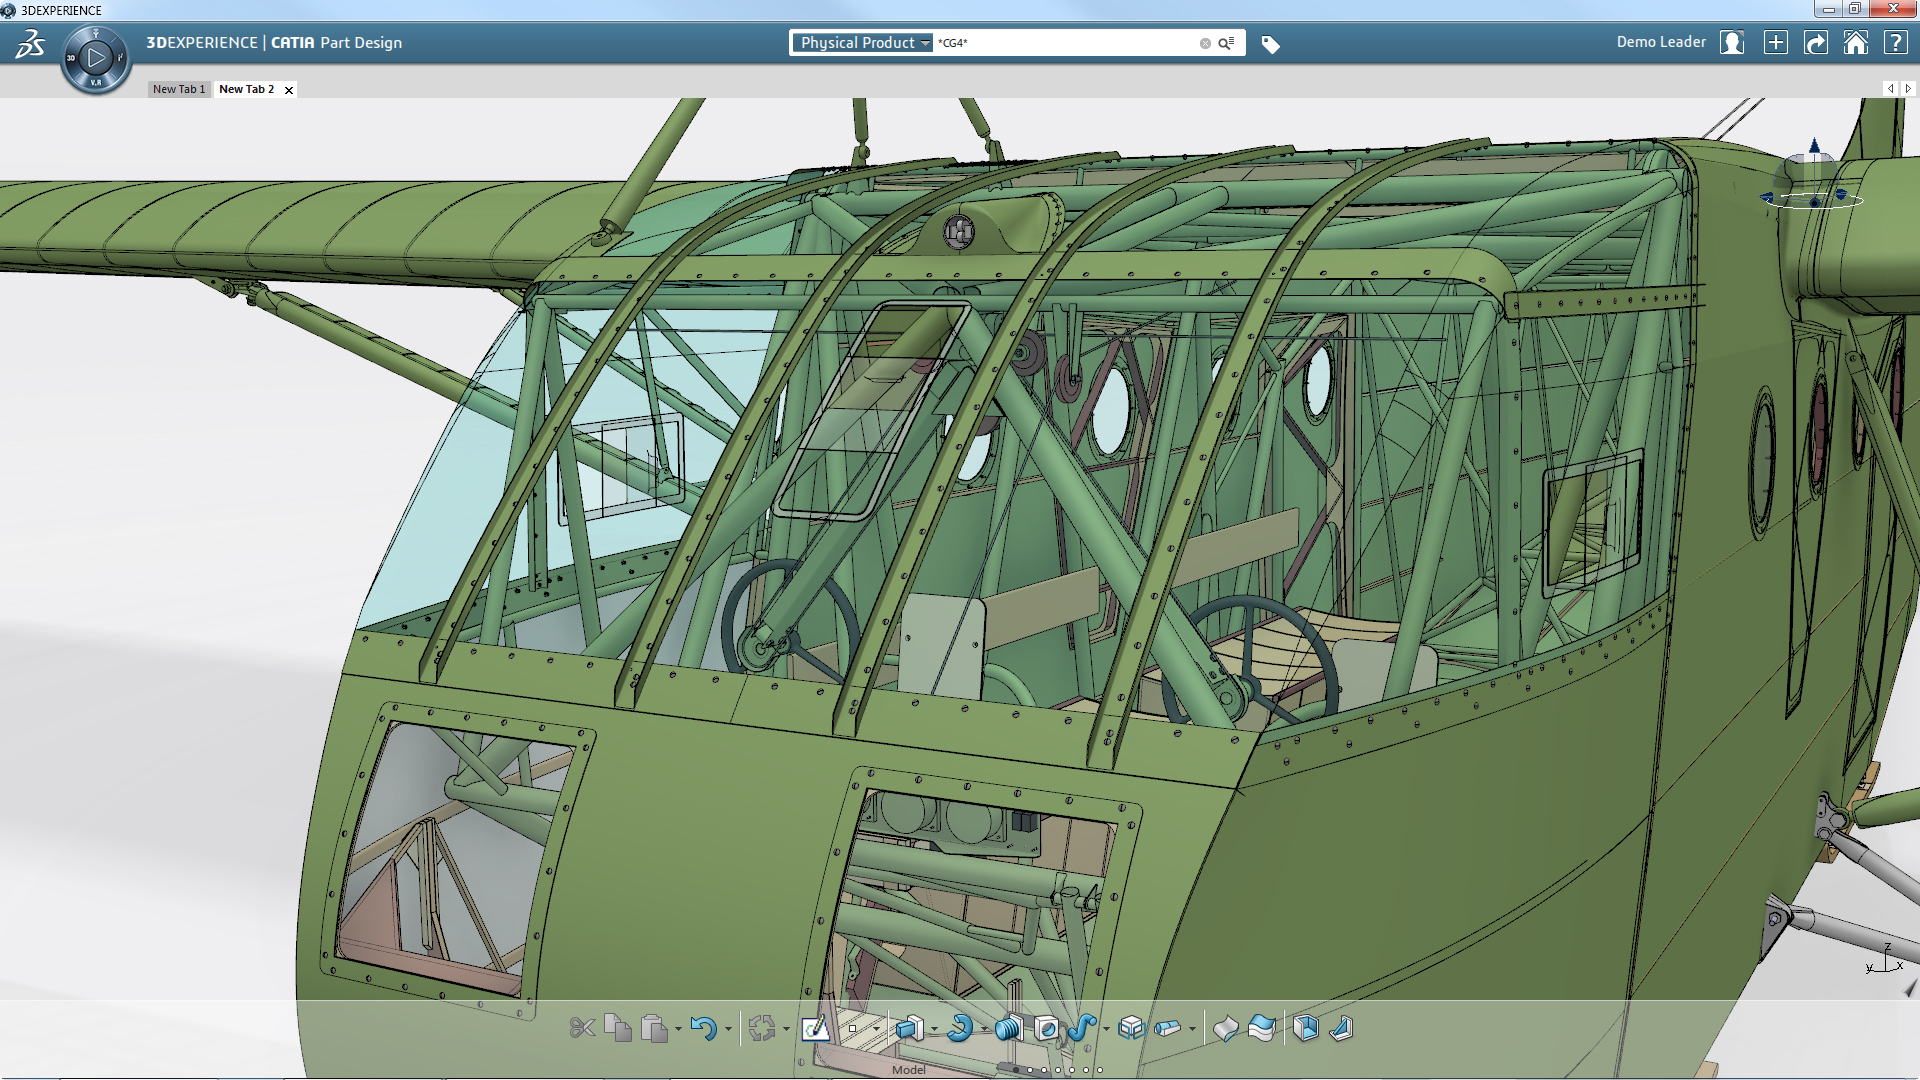Expand the Pad tool flyout arrow
The image size is (1920, 1080).
(x=934, y=1029)
